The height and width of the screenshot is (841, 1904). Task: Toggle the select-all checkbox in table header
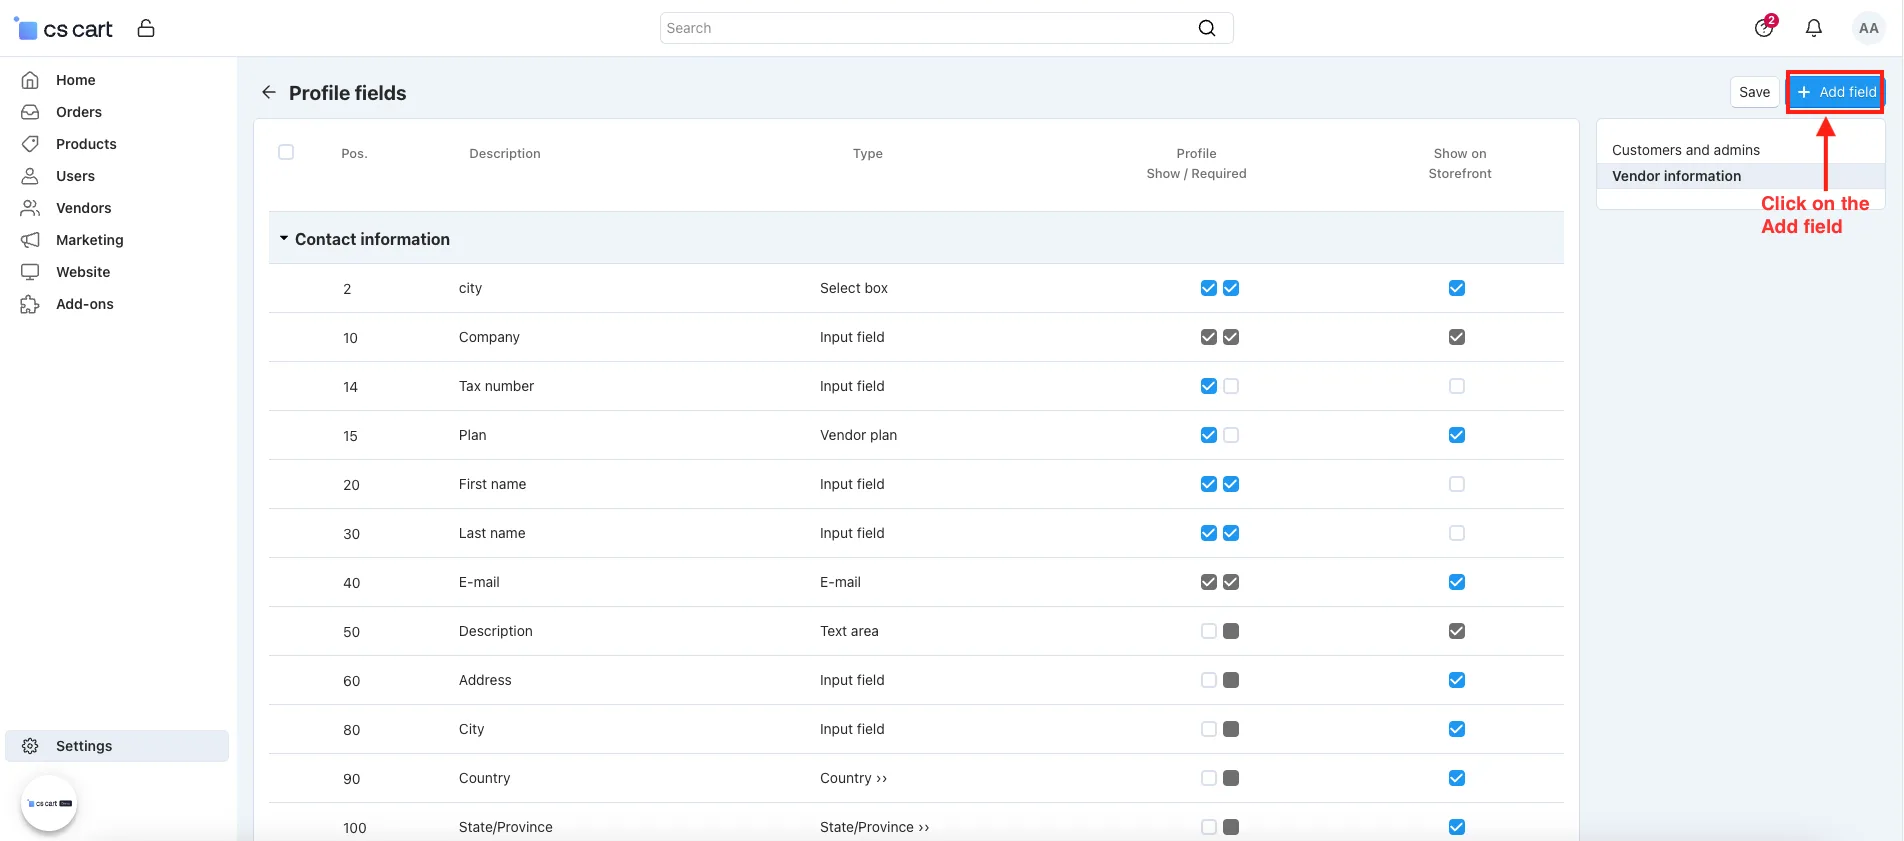(286, 152)
